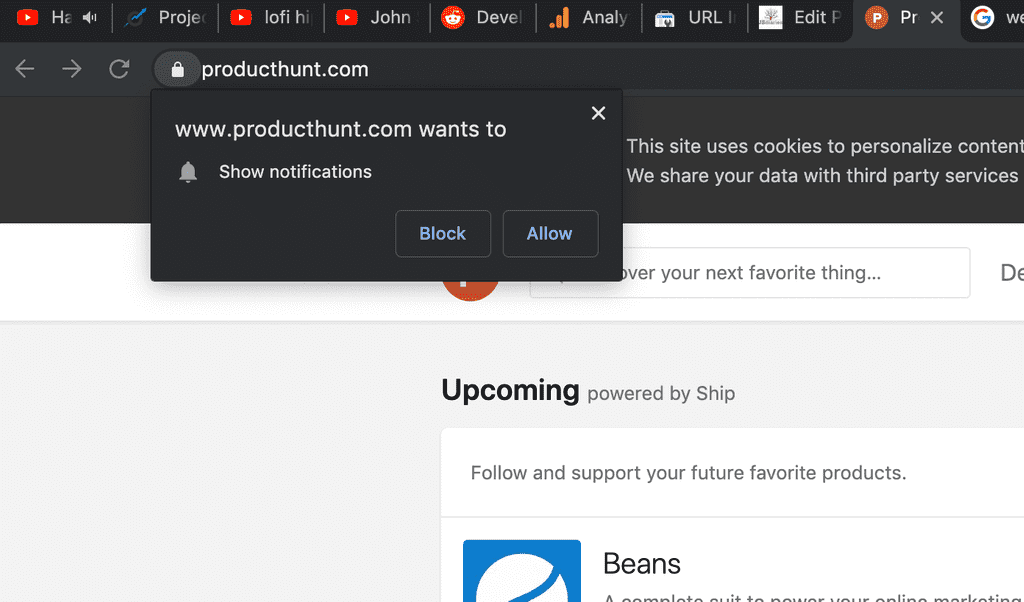Open the Analytics tab
This screenshot has height=602, width=1024.
588,18
